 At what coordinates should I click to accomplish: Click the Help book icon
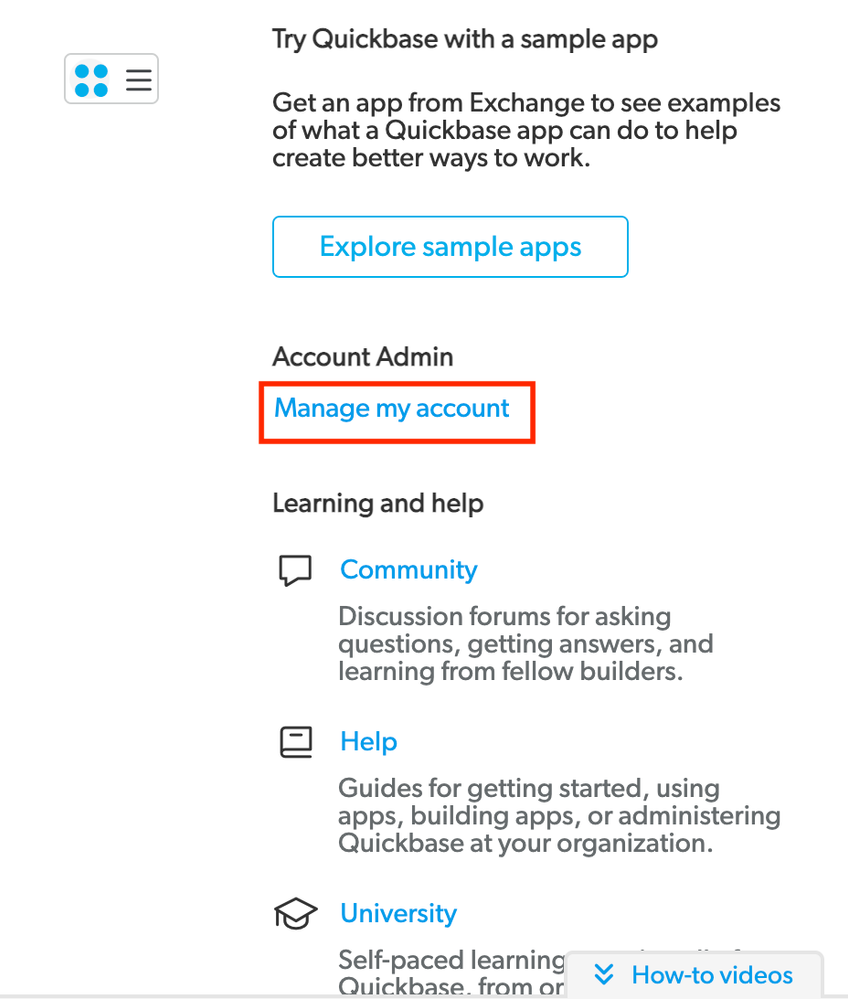[x=296, y=742]
